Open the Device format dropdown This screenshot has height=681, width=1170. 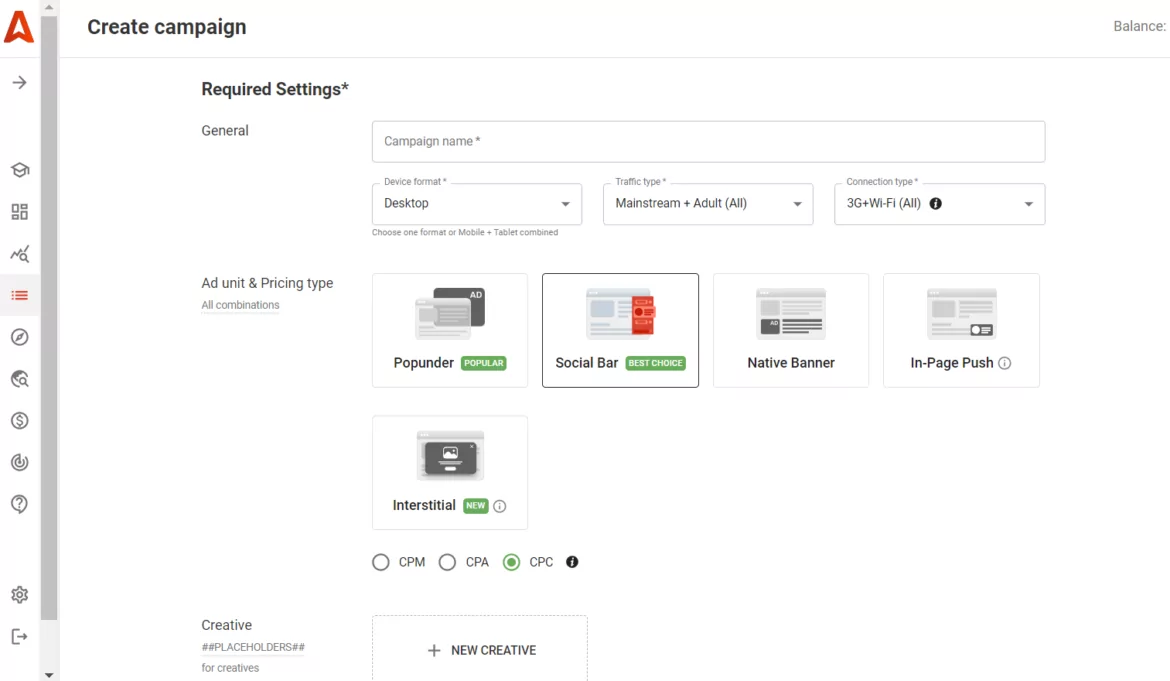tap(476, 204)
